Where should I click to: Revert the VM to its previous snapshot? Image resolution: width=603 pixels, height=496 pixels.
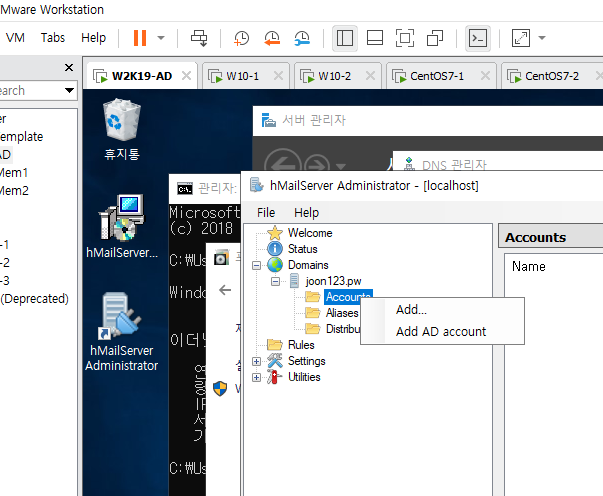[x=272, y=38]
